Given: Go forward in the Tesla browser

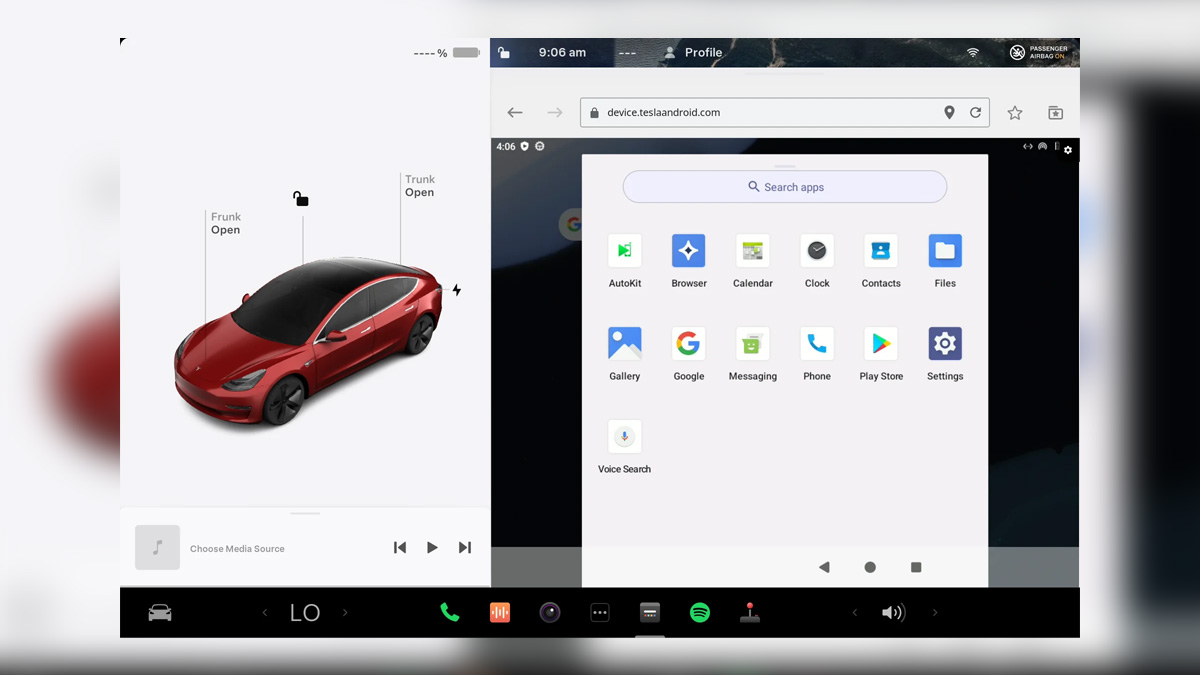Looking at the screenshot, I should click(555, 113).
